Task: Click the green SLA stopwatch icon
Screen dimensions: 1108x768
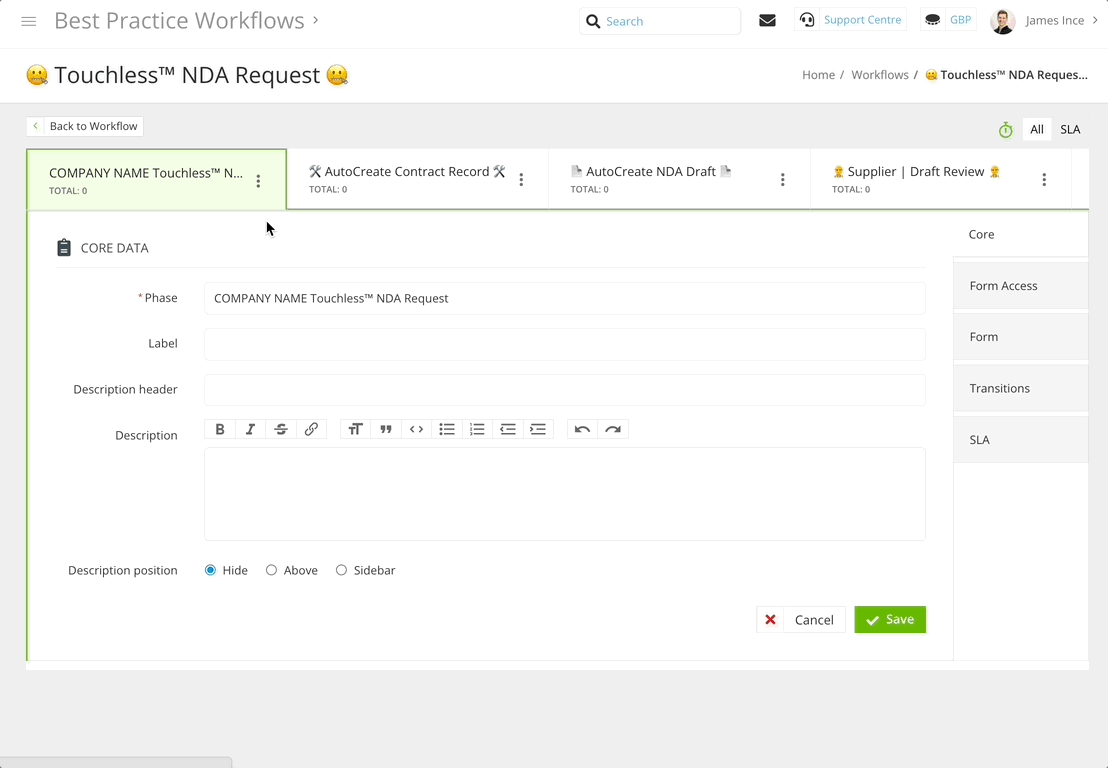Action: tap(1005, 129)
